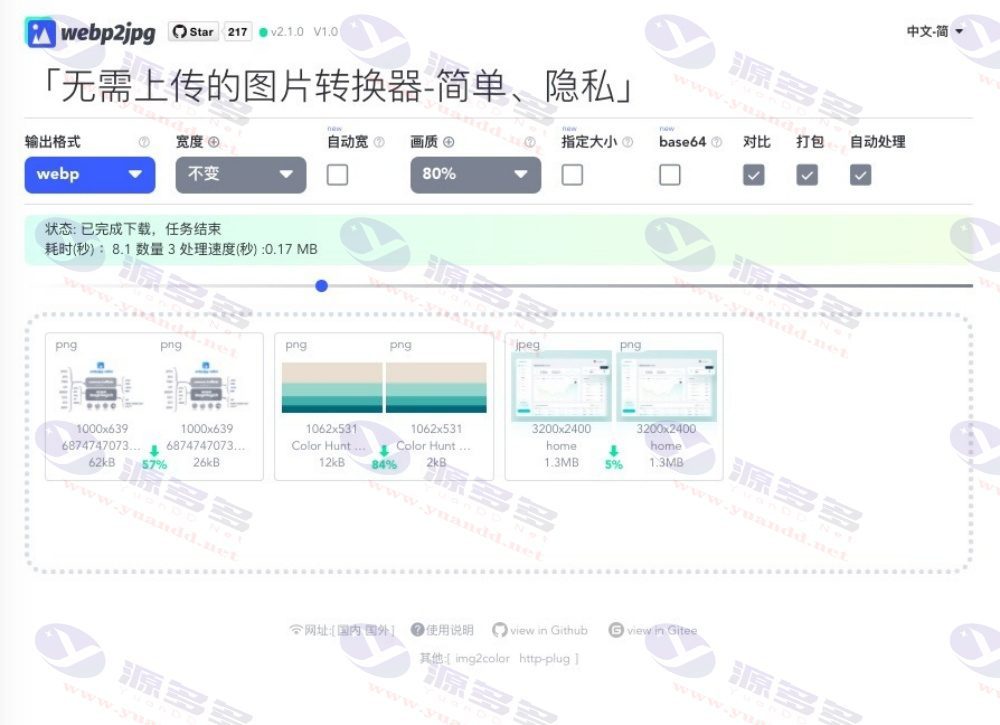Open the 不变 width dropdown
The height and width of the screenshot is (725, 1000).
coord(241,175)
